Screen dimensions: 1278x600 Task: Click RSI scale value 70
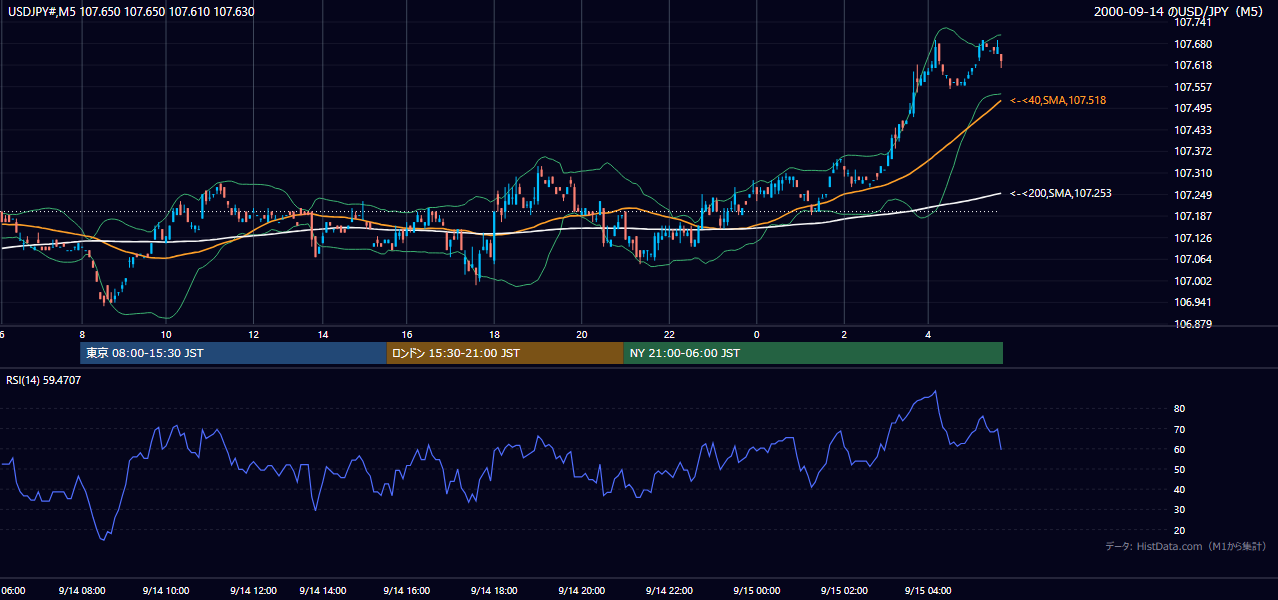tap(1180, 429)
